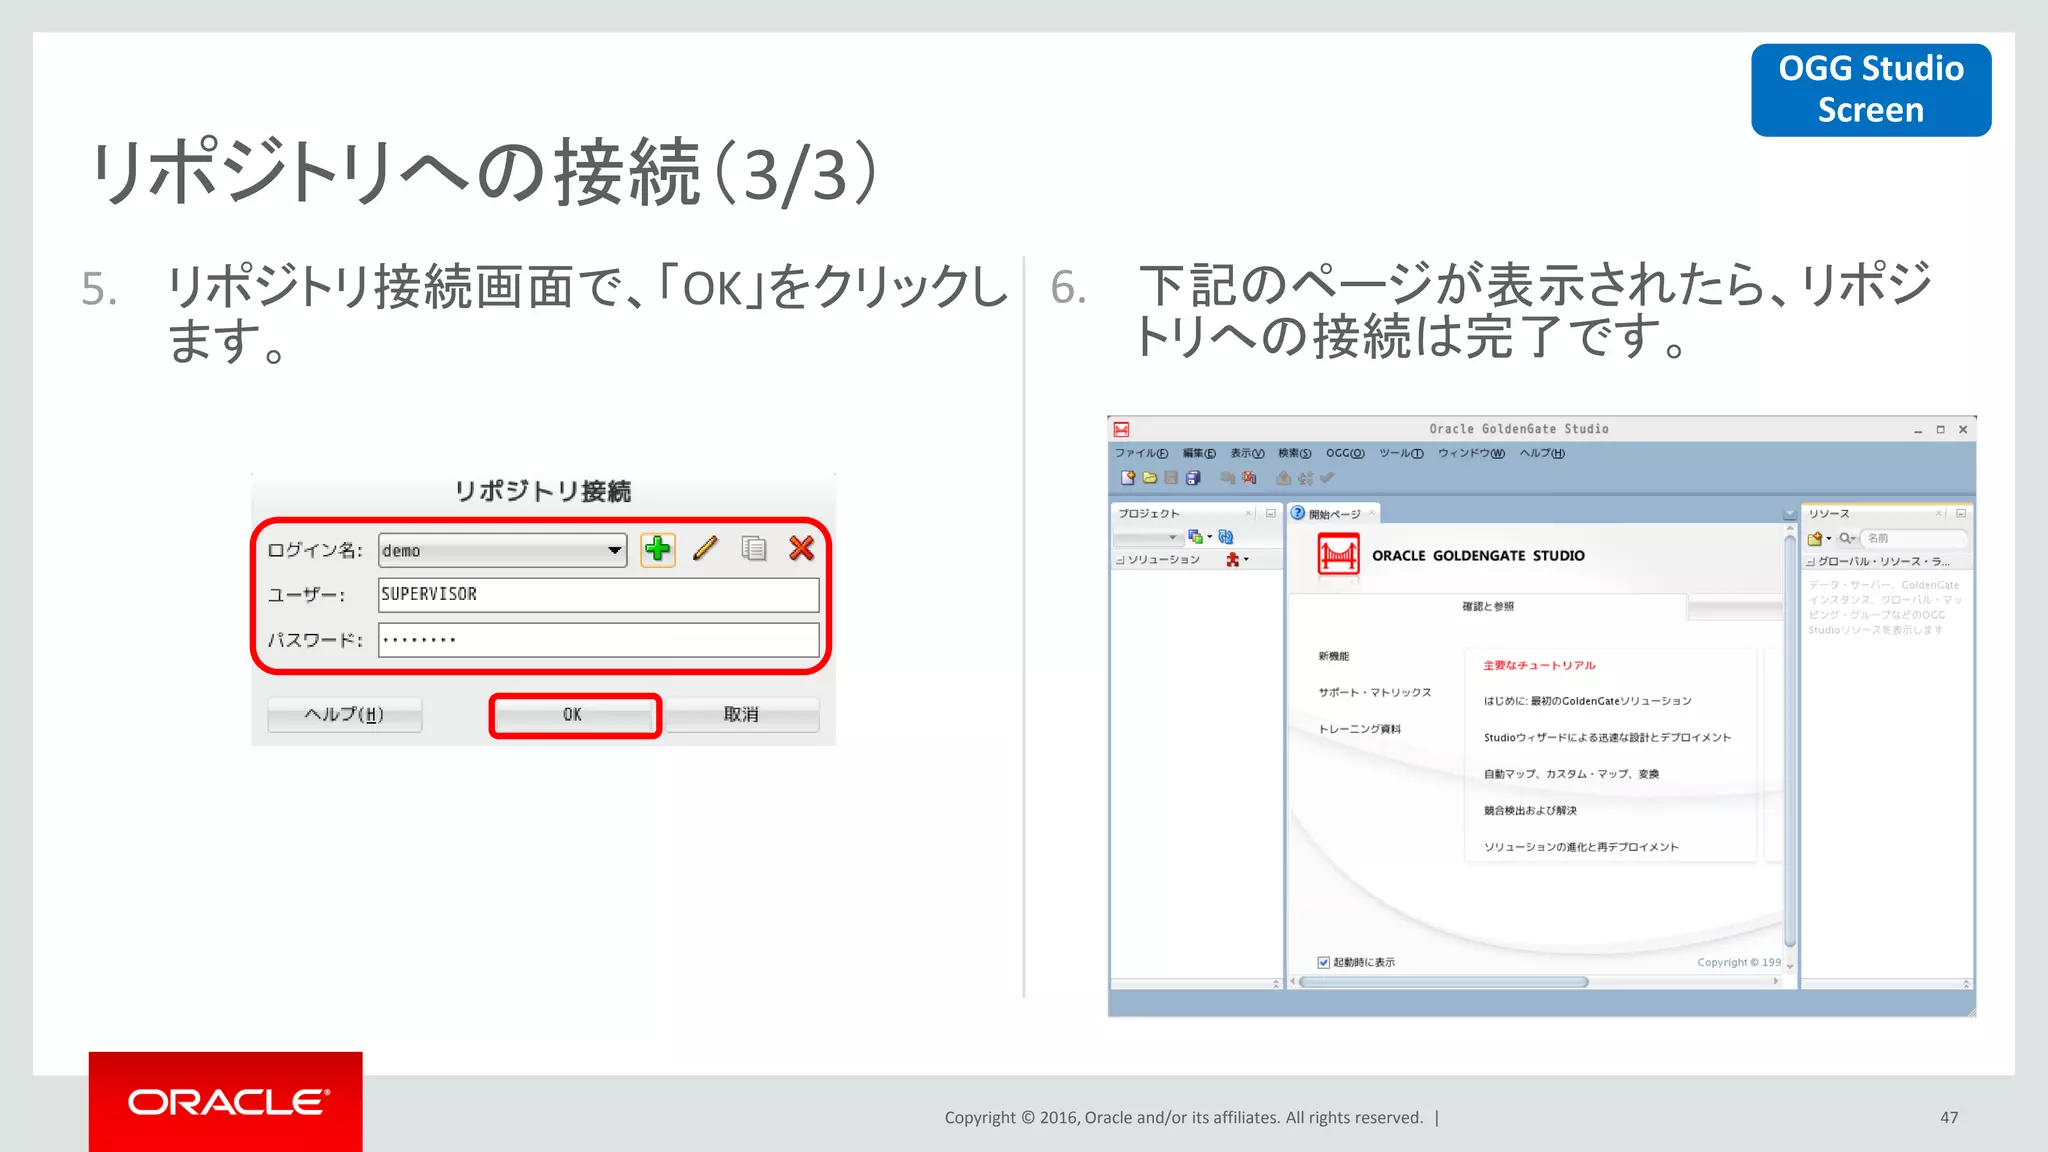Click the password field
The height and width of the screenshot is (1152, 2048).
pyautogui.click(x=598, y=640)
